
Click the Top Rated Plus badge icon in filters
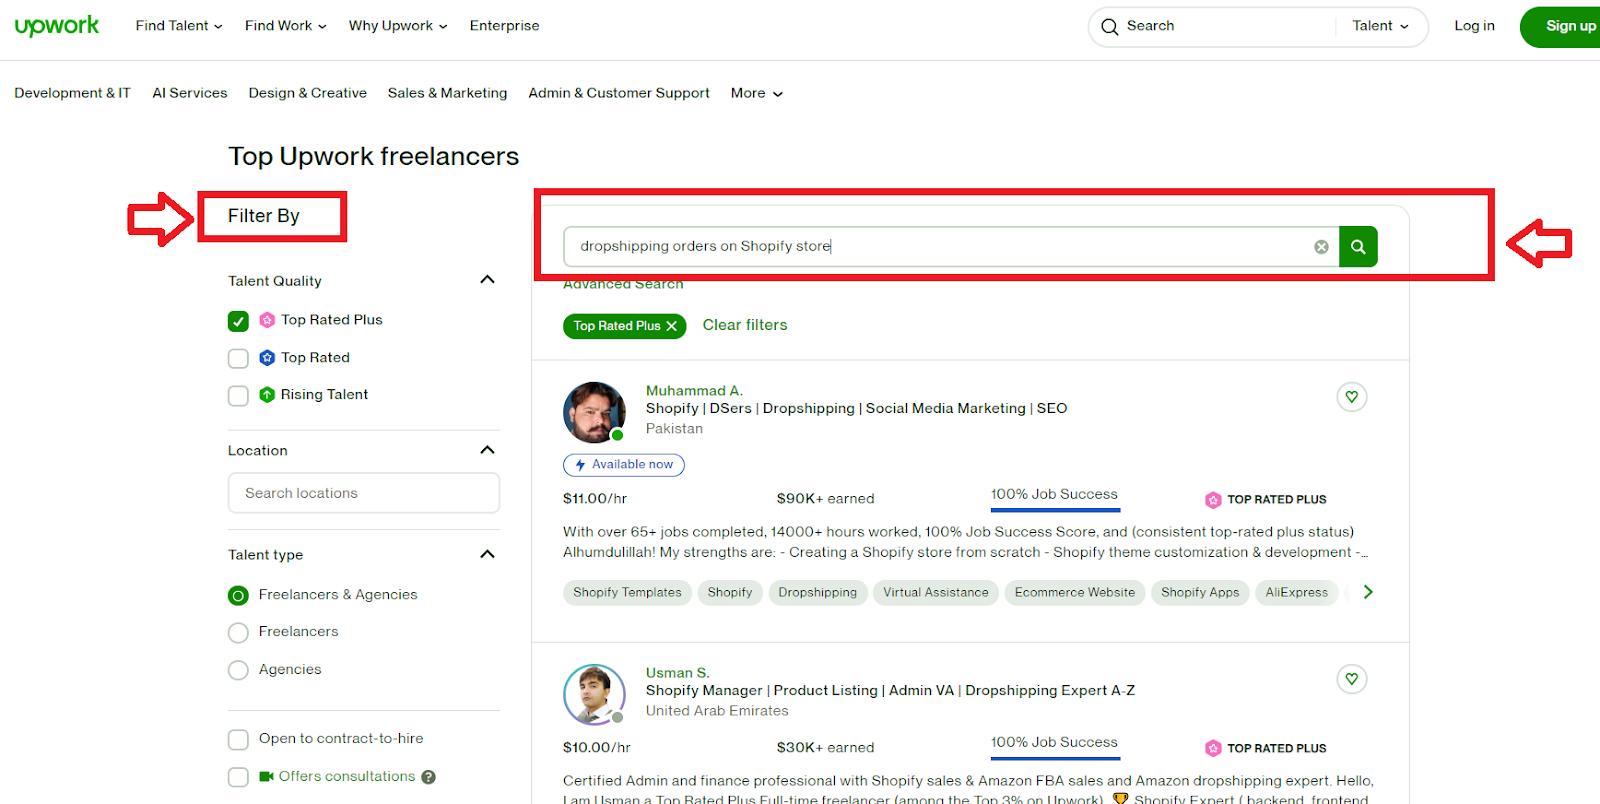point(267,320)
